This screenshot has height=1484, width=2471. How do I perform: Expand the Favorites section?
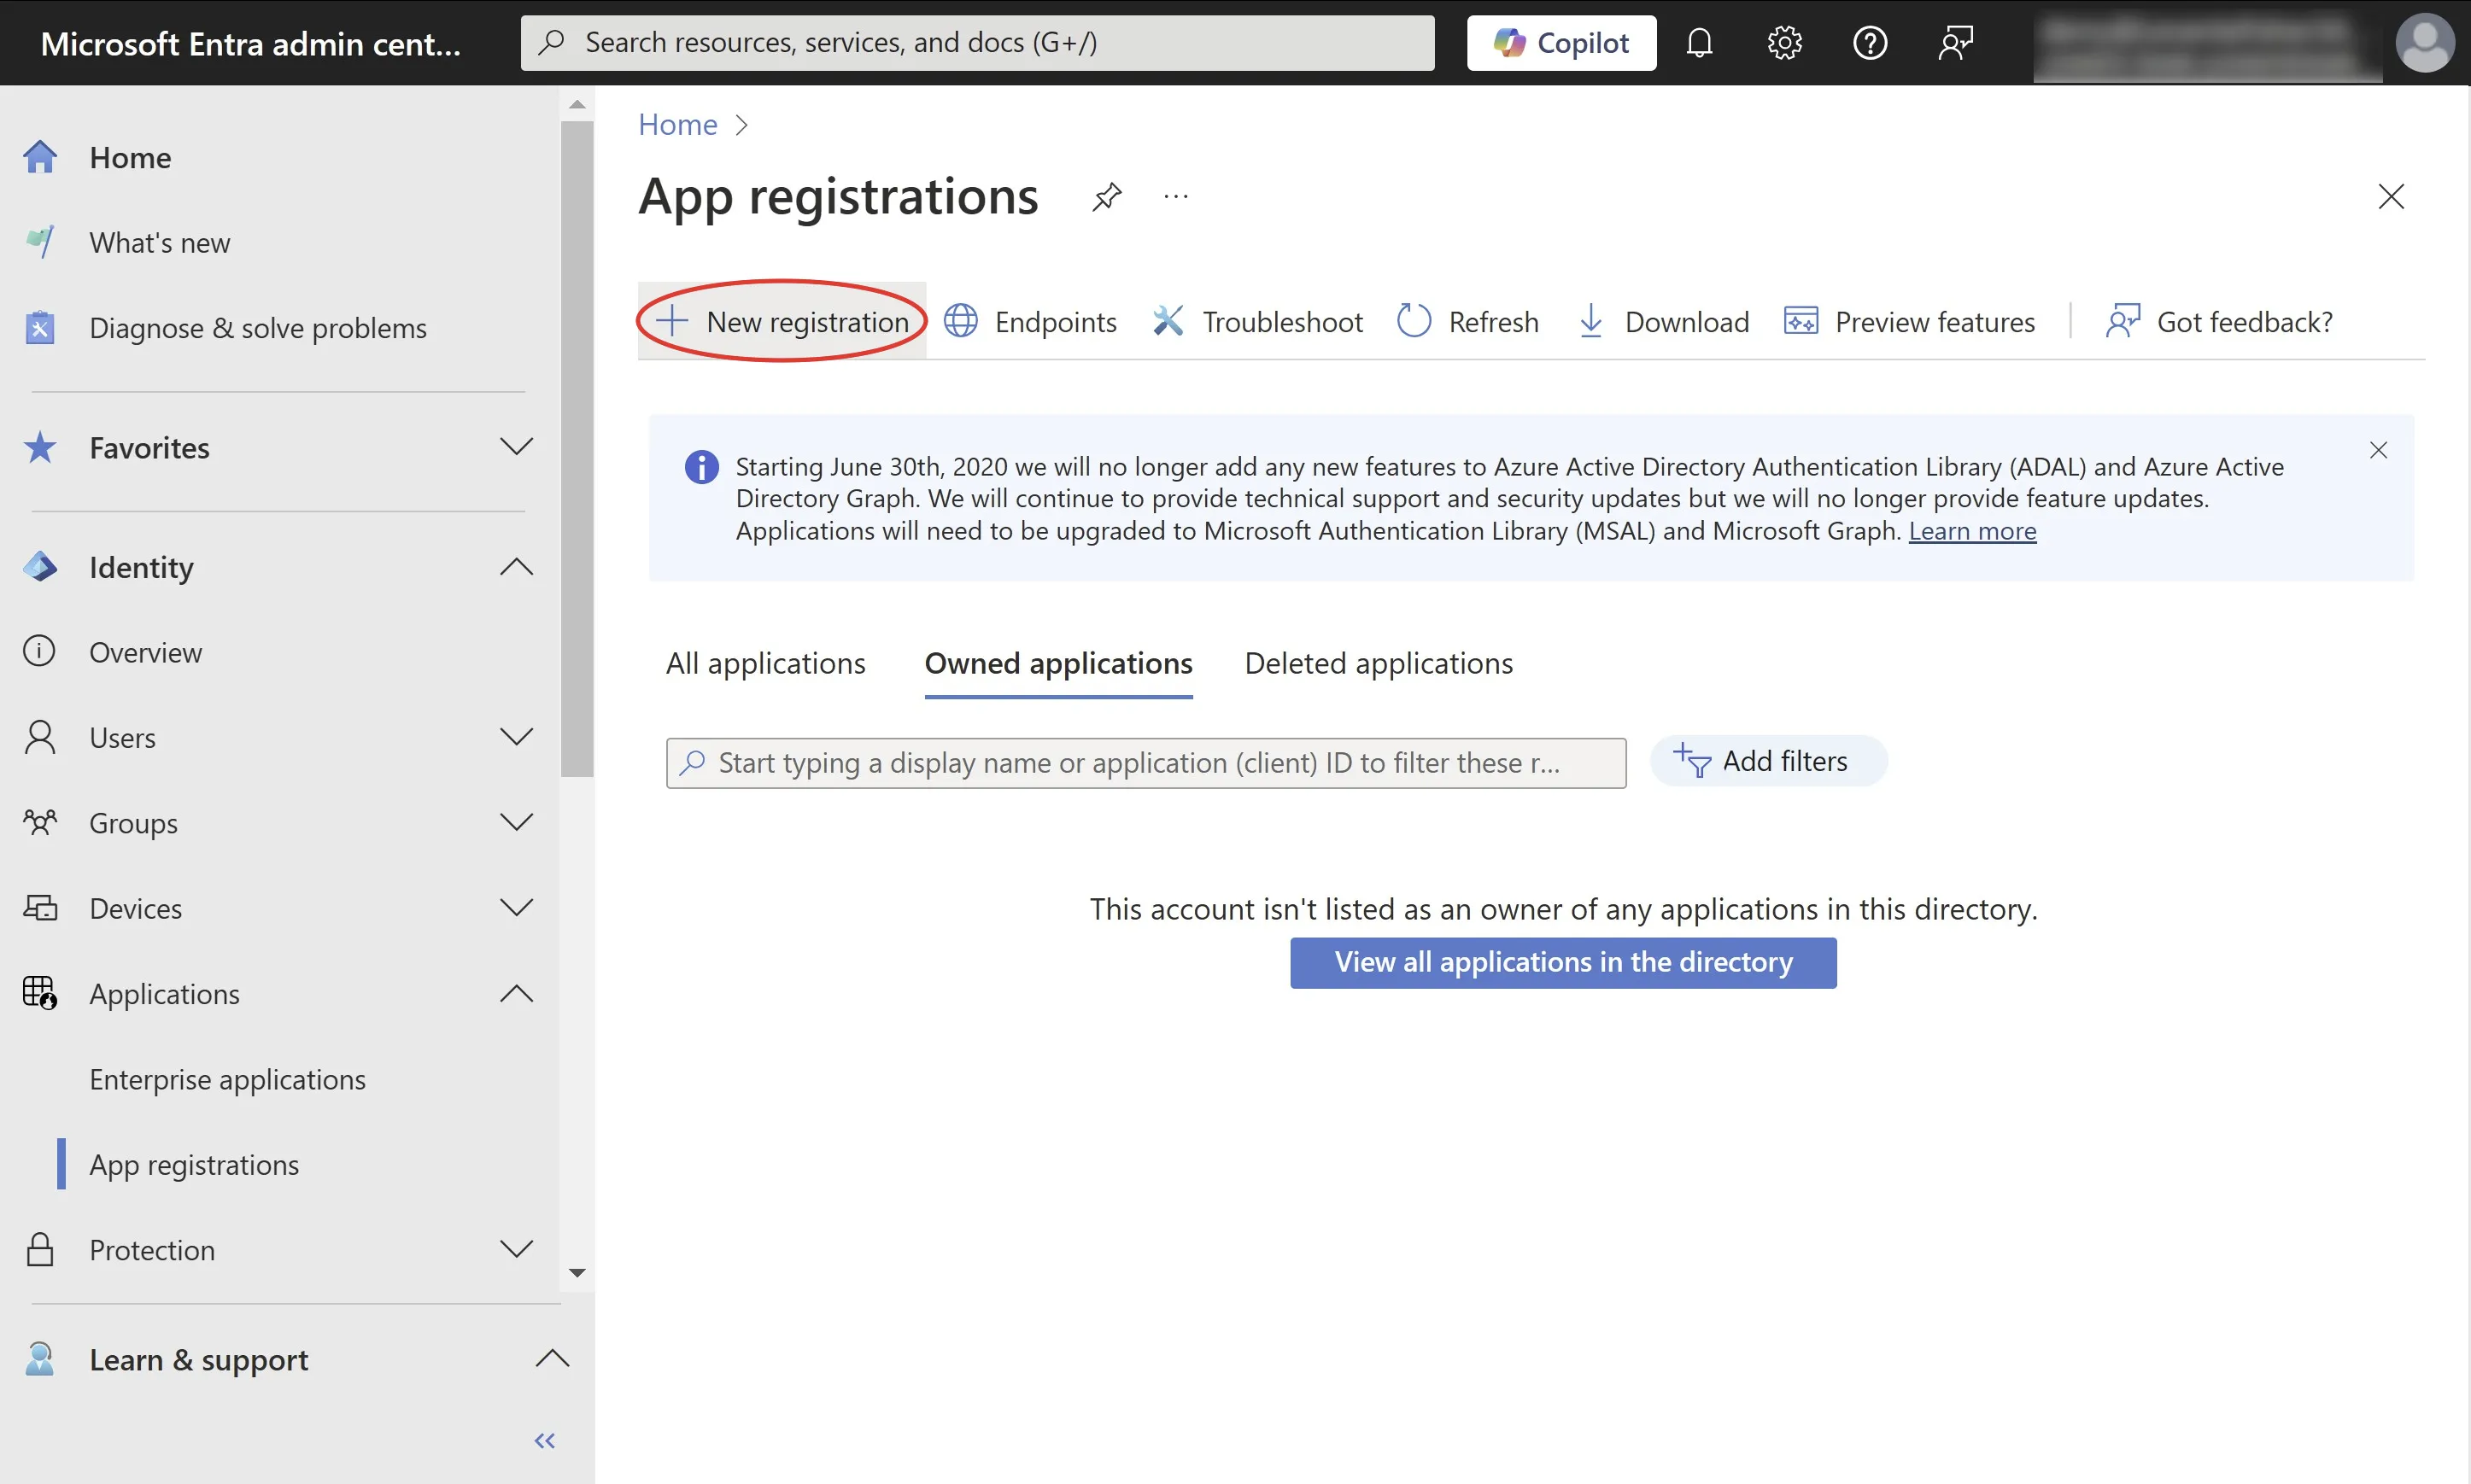(x=516, y=447)
